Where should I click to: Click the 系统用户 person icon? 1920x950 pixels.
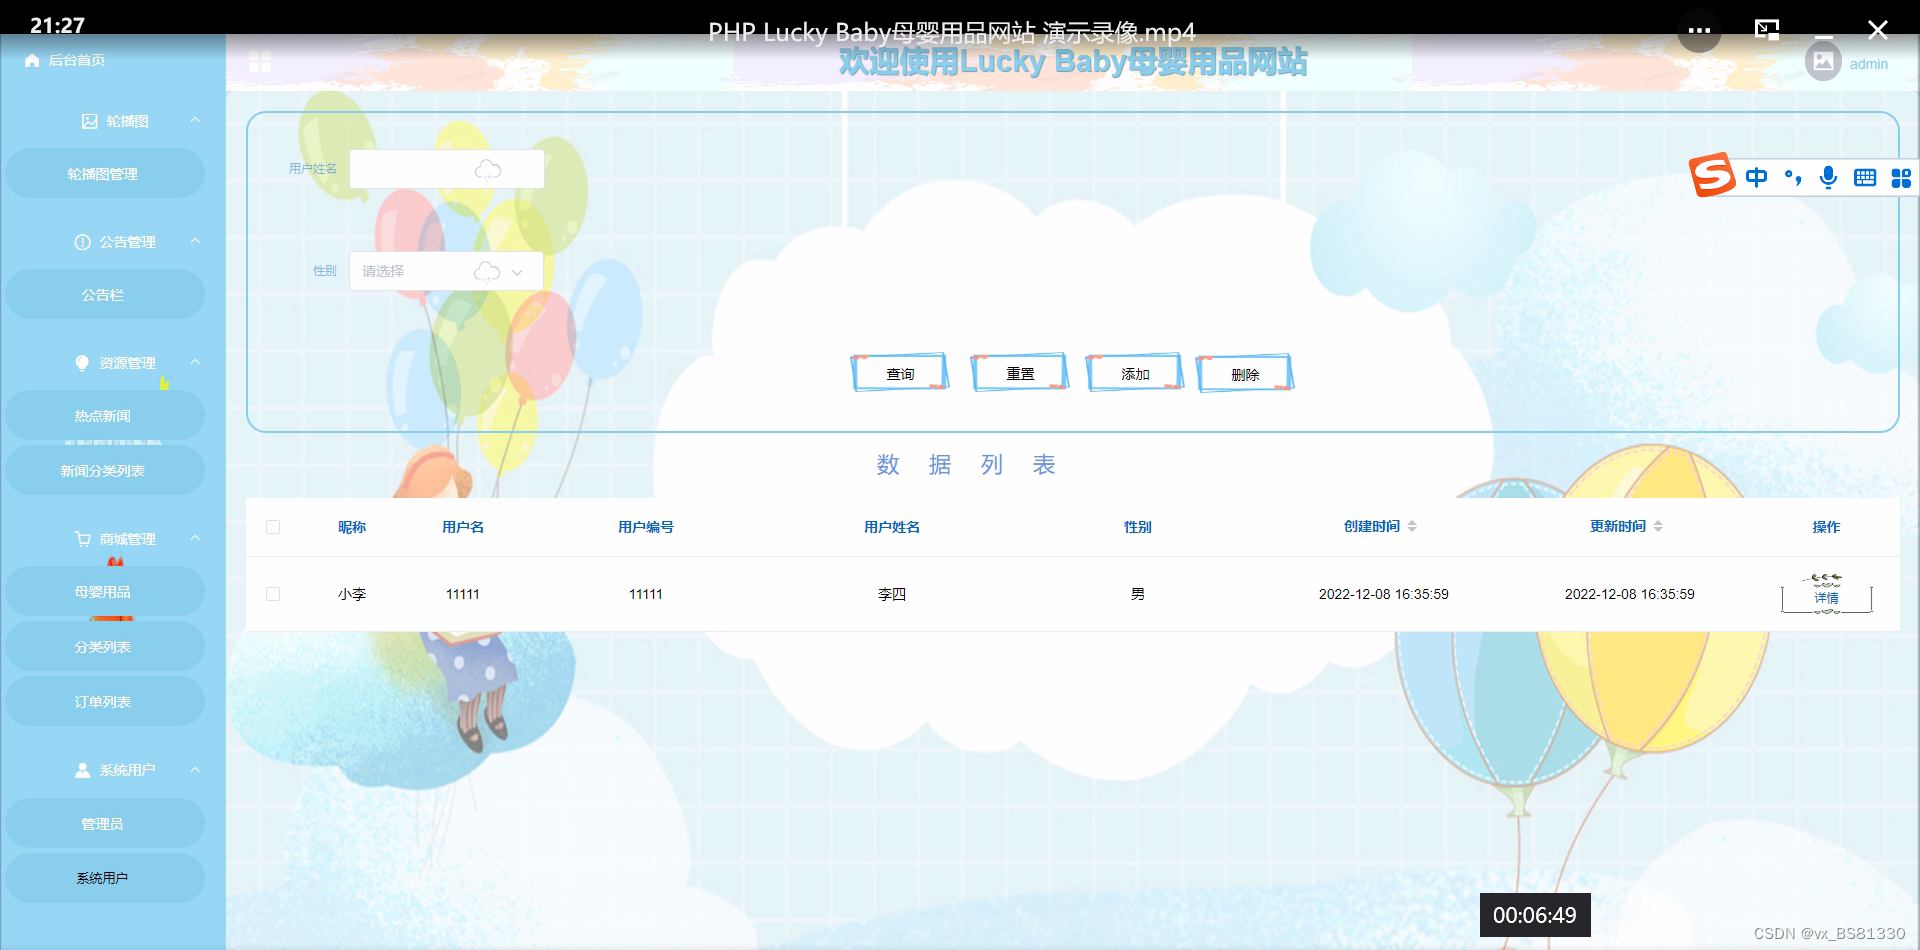pyautogui.click(x=83, y=770)
